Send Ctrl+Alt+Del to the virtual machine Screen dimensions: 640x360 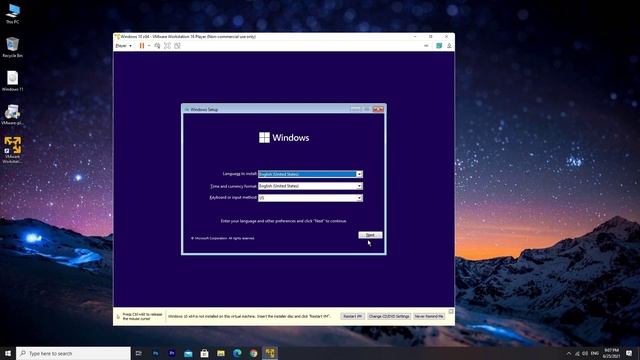[157, 46]
